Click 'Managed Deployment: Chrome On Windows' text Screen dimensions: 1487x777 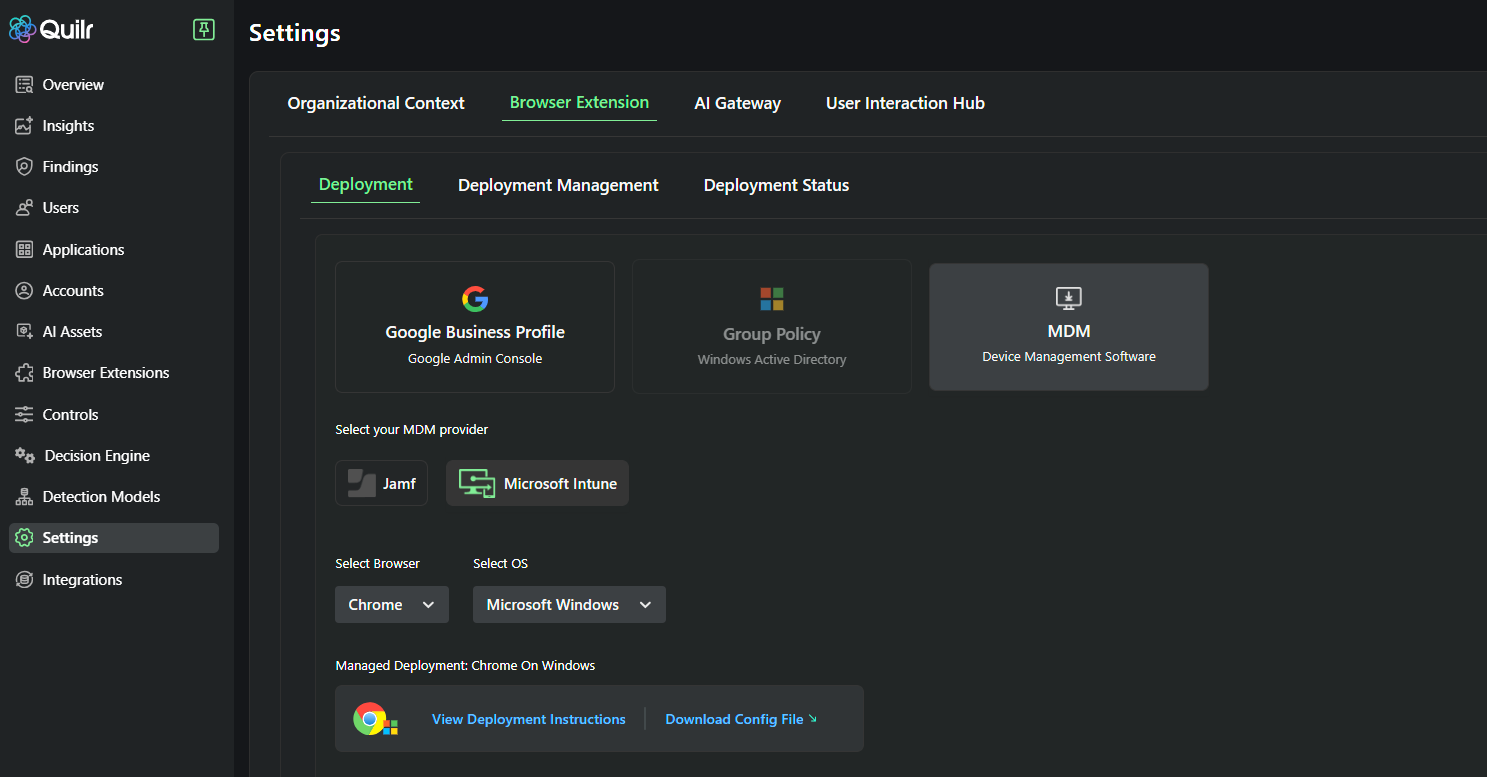pyautogui.click(x=465, y=665)
